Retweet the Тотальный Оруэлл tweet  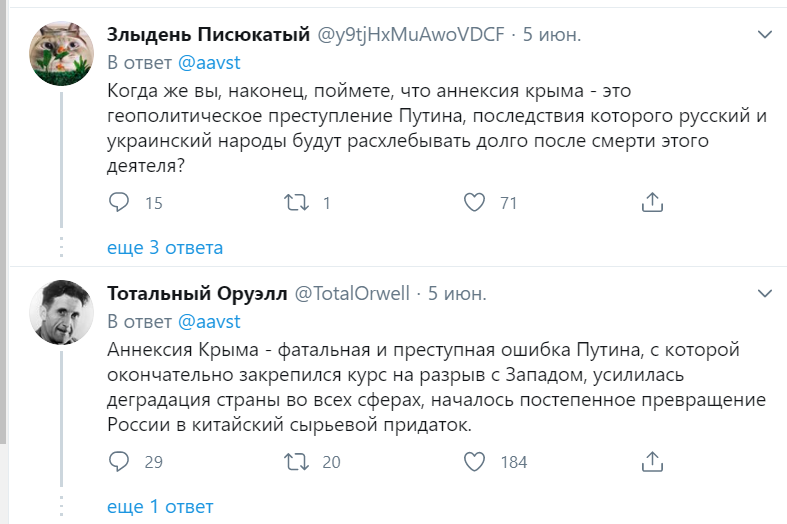tap(297, 462)
